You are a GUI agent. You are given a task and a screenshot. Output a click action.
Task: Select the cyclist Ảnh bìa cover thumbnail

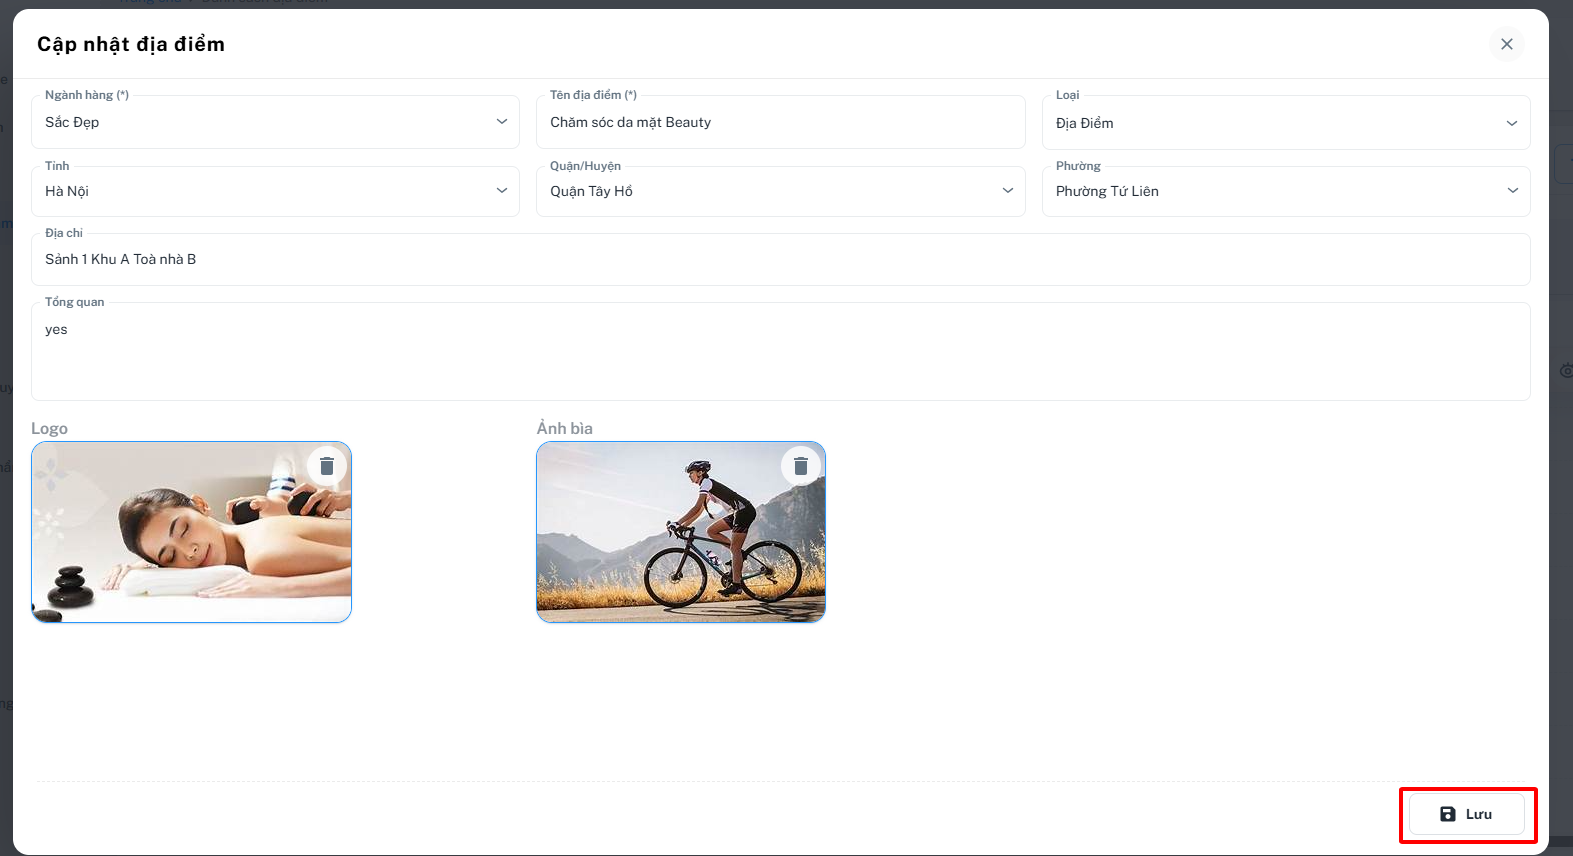pyautogui.click(x=681, y=532)
